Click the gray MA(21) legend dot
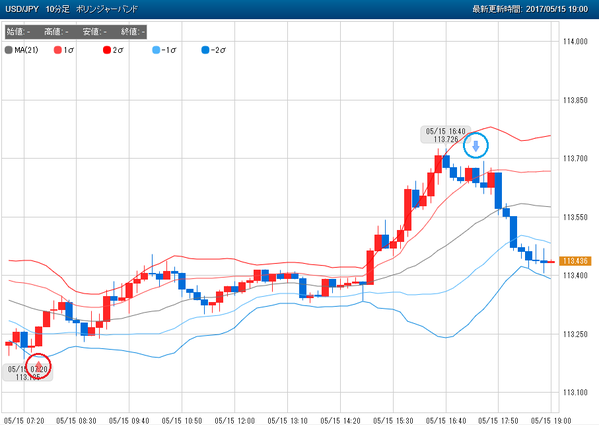The width and height of the screenshot is (599, 425). 9,50
